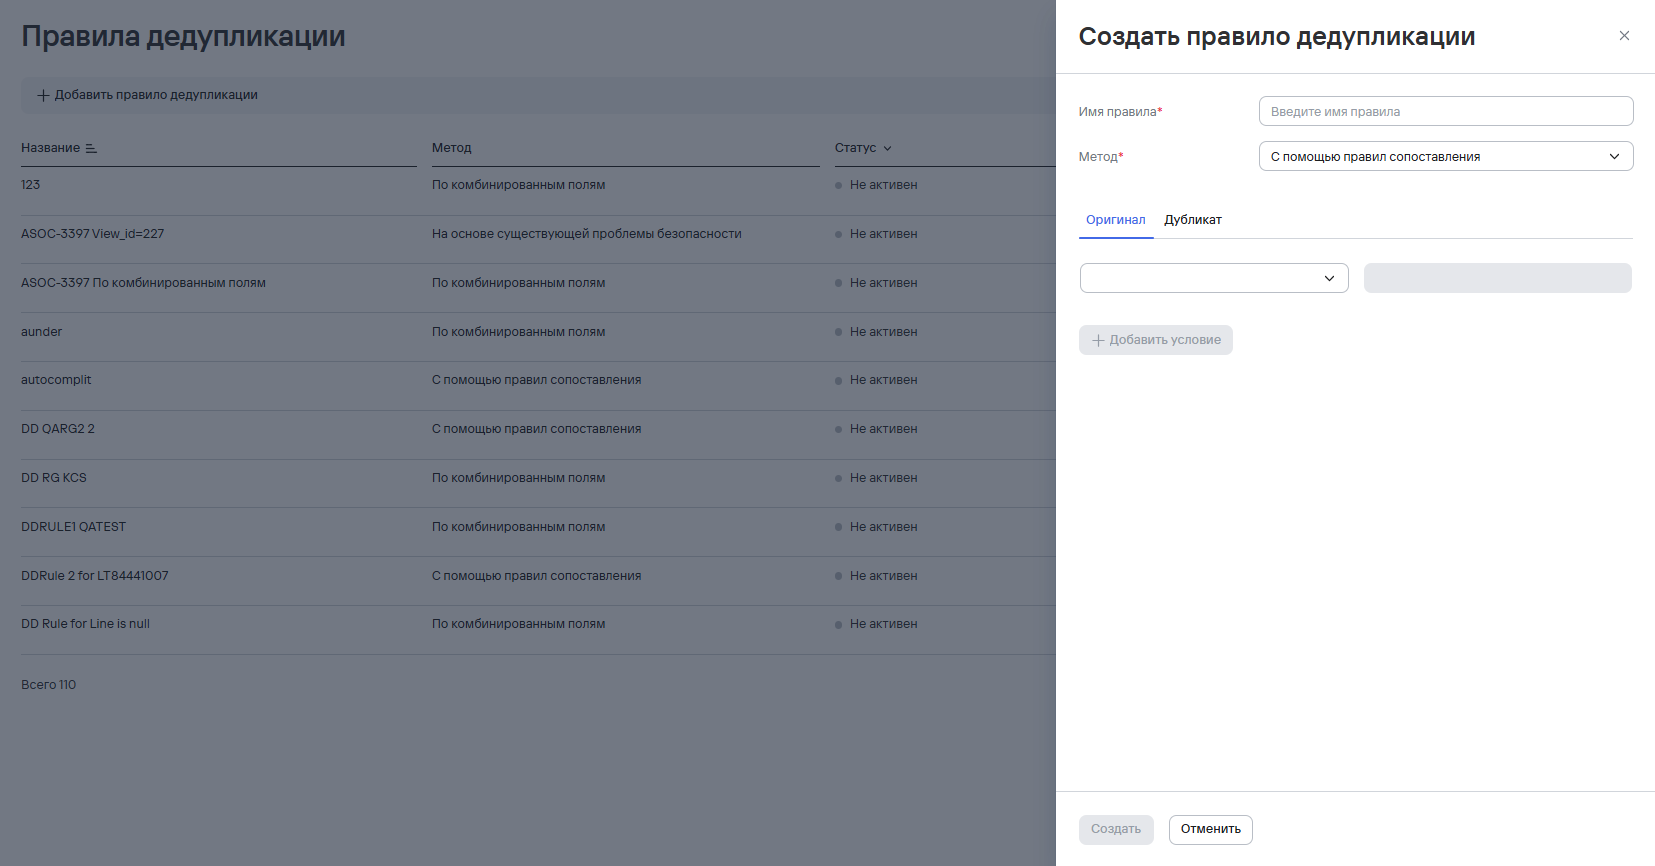Viewport: 1655px width, 866px height.
Task: Focus the Имя правила input field
Action: pyautogui.click(x=1445, y=111)
